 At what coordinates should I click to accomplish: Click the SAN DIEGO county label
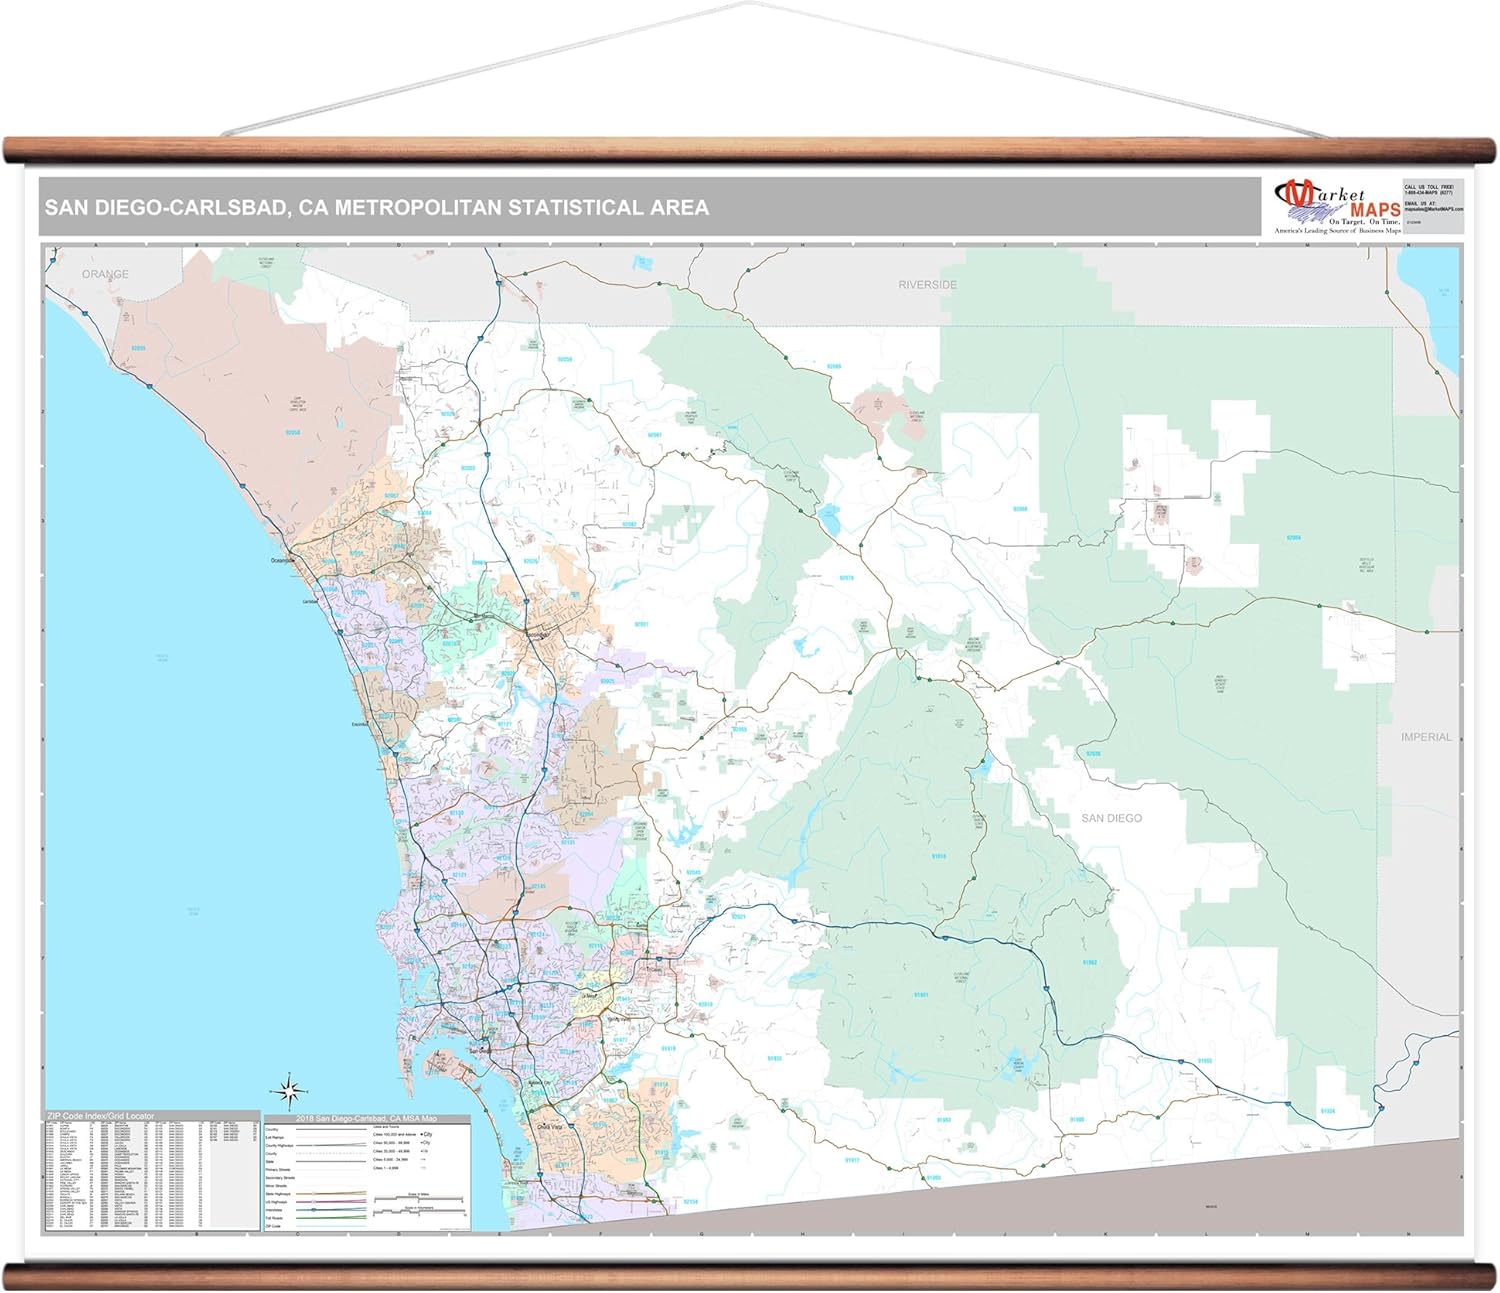click(1111, 818)
